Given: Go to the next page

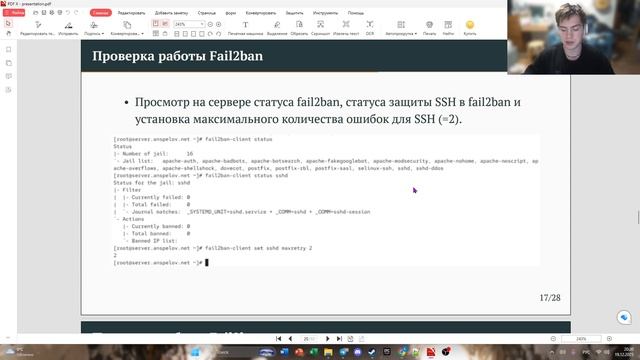Looking at the screenshot, I should click(327, 339).
